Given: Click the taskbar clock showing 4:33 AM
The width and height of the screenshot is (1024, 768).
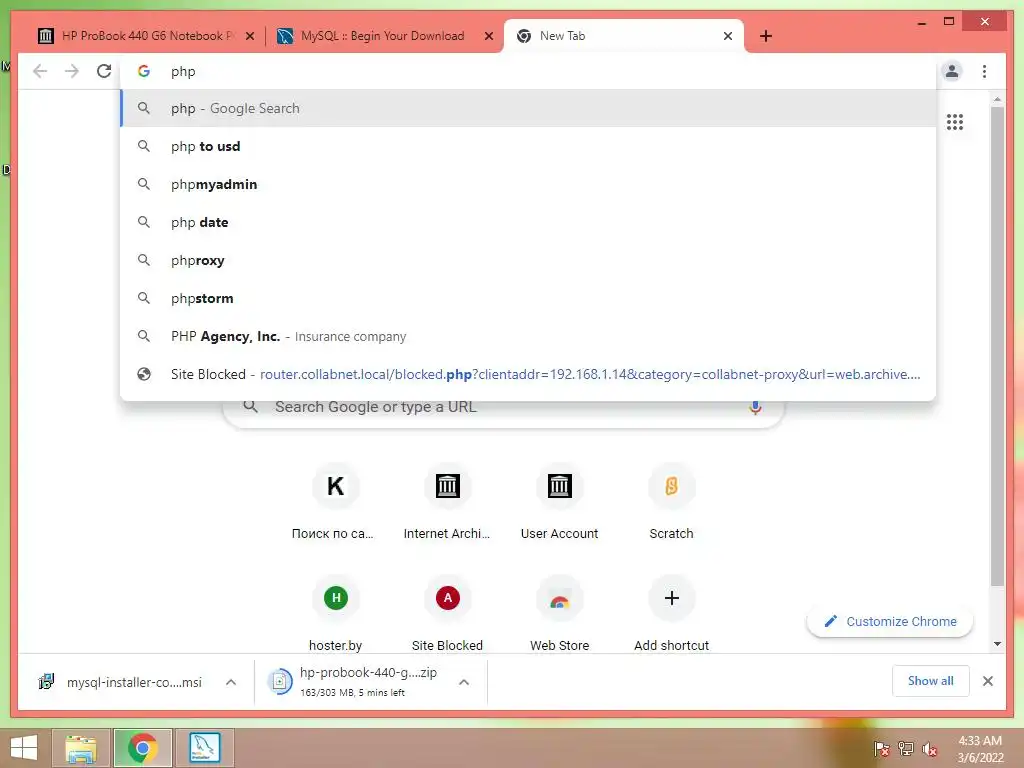Looking at the screenshot, I should point(980,749).
